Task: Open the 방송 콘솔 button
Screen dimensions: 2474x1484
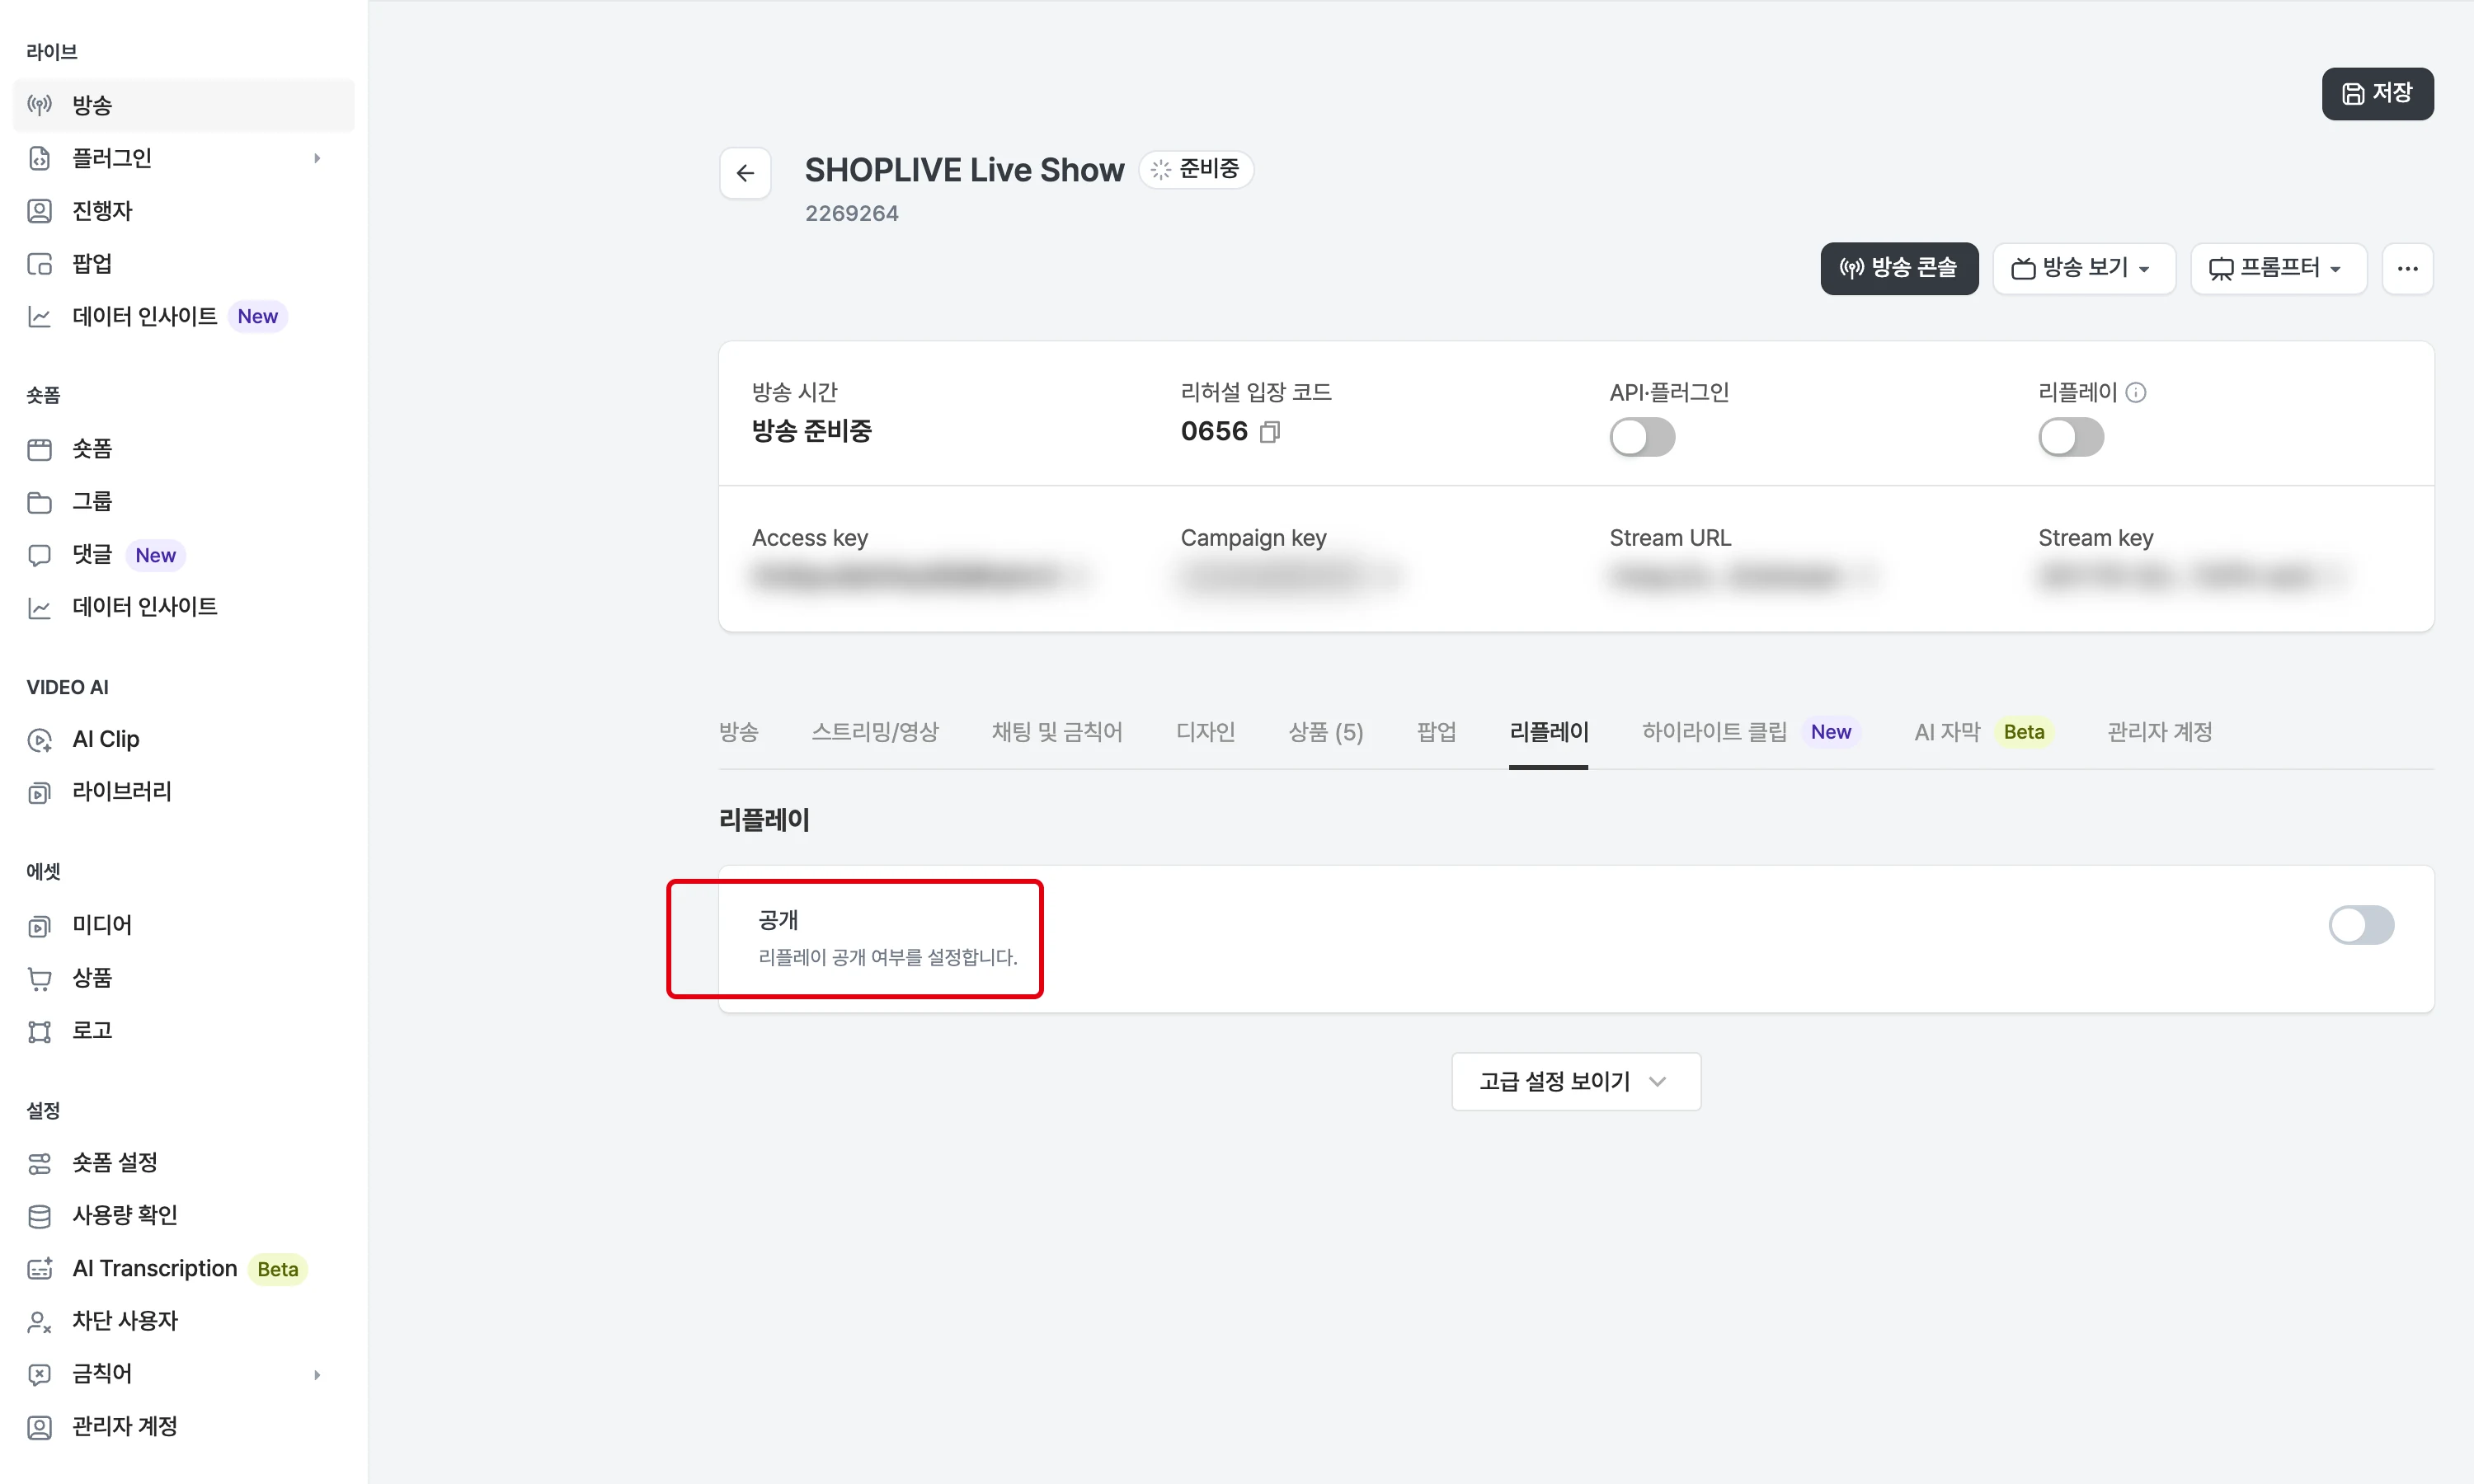Action: pos(1898,268)
